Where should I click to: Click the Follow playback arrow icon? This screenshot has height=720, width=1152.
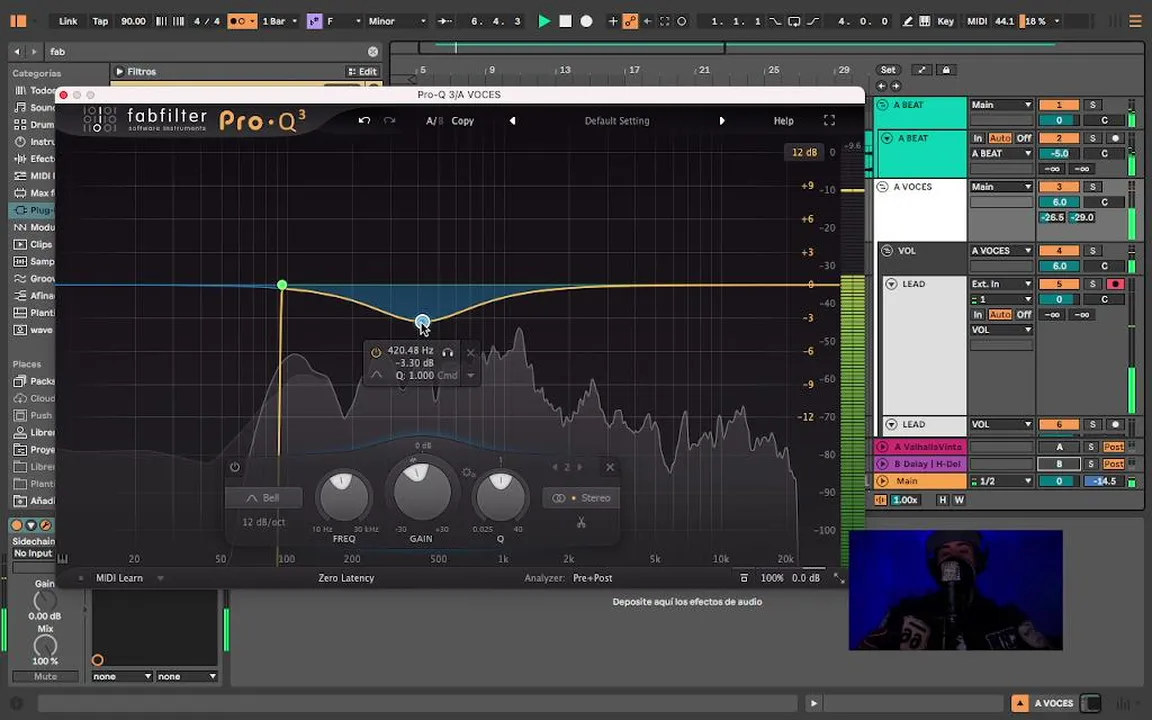tap(445, 21)
